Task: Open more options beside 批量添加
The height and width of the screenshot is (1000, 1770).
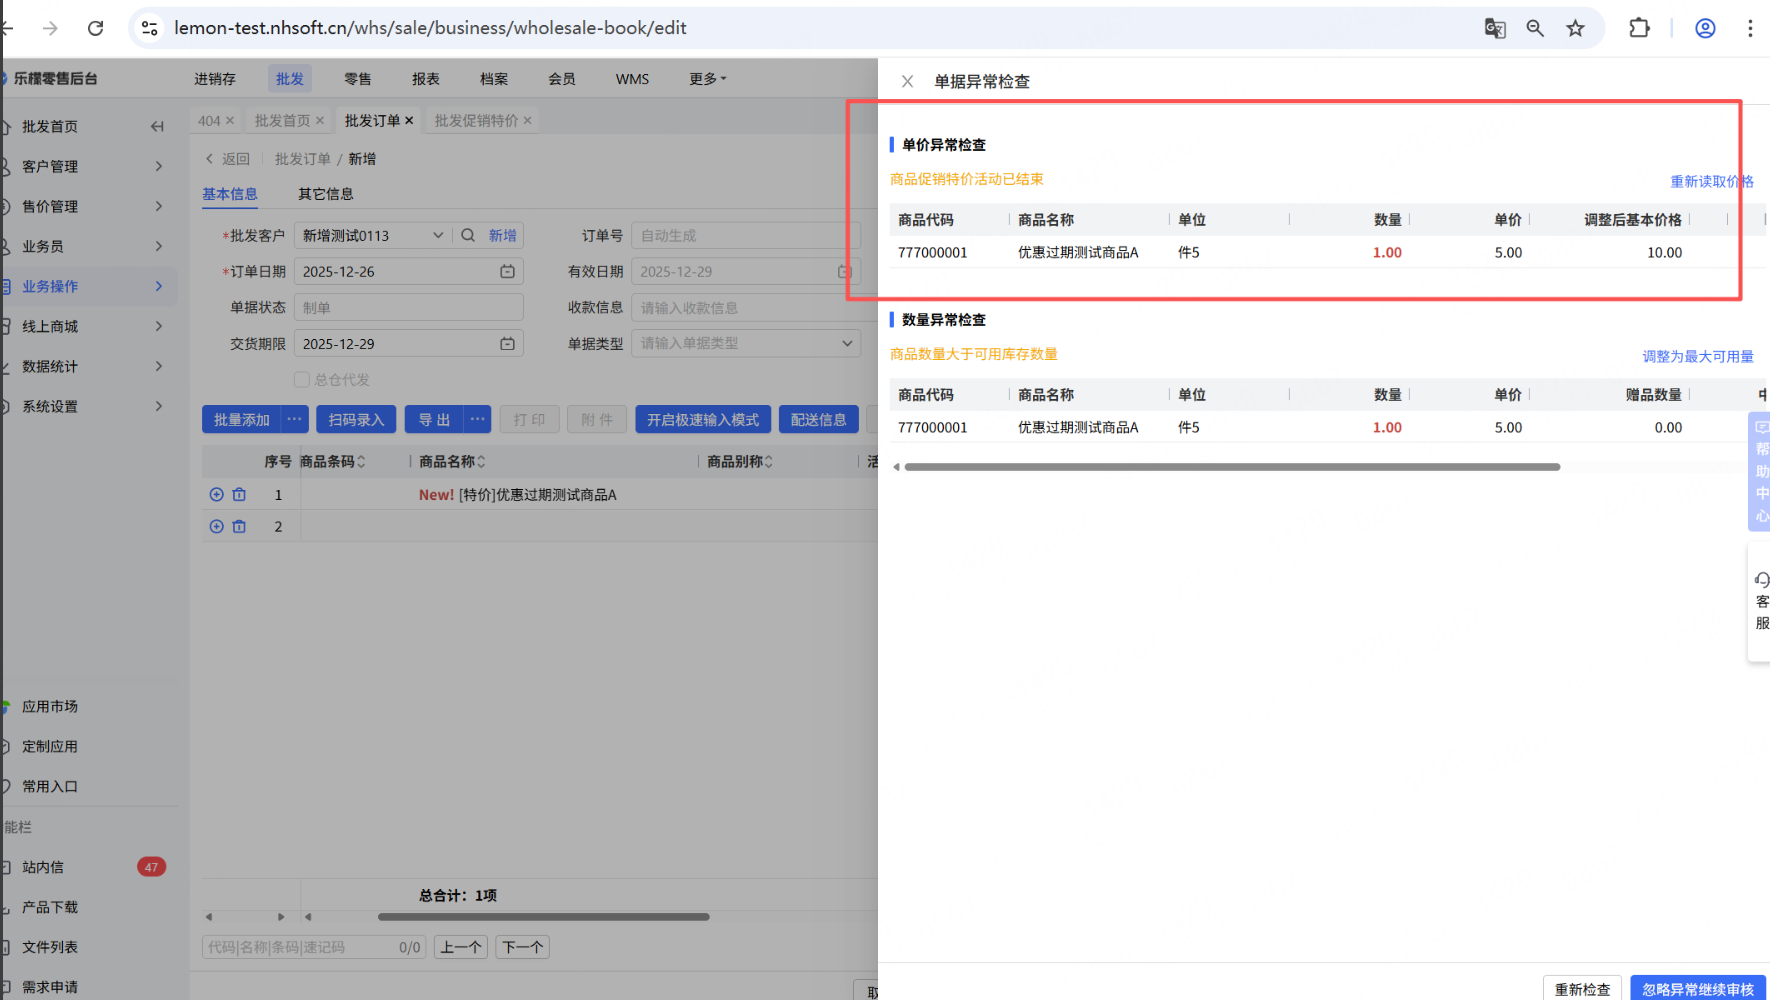Action: coord(294,419)
